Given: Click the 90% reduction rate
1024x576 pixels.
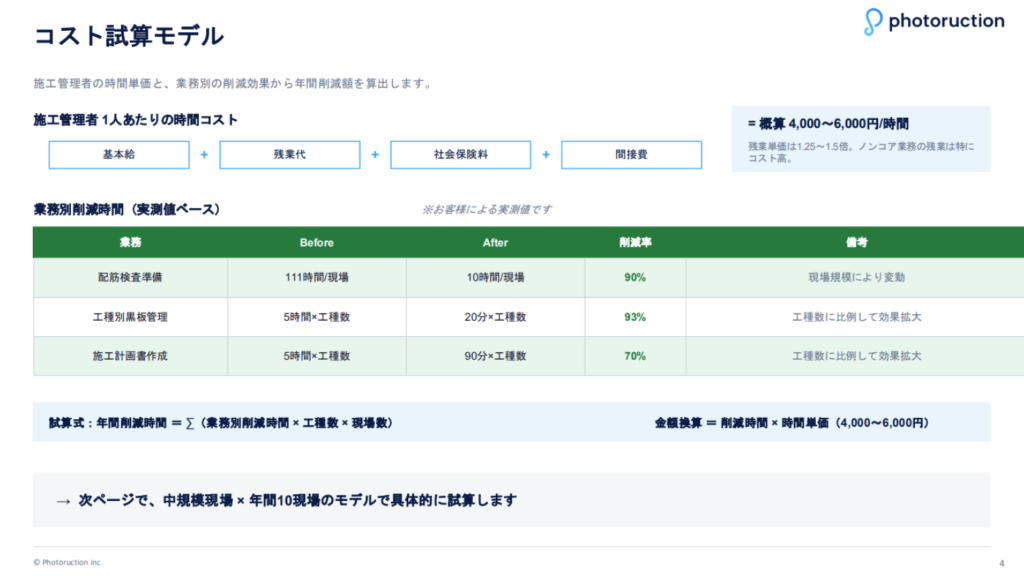Looking at the screenshot, I should point(635,278).
